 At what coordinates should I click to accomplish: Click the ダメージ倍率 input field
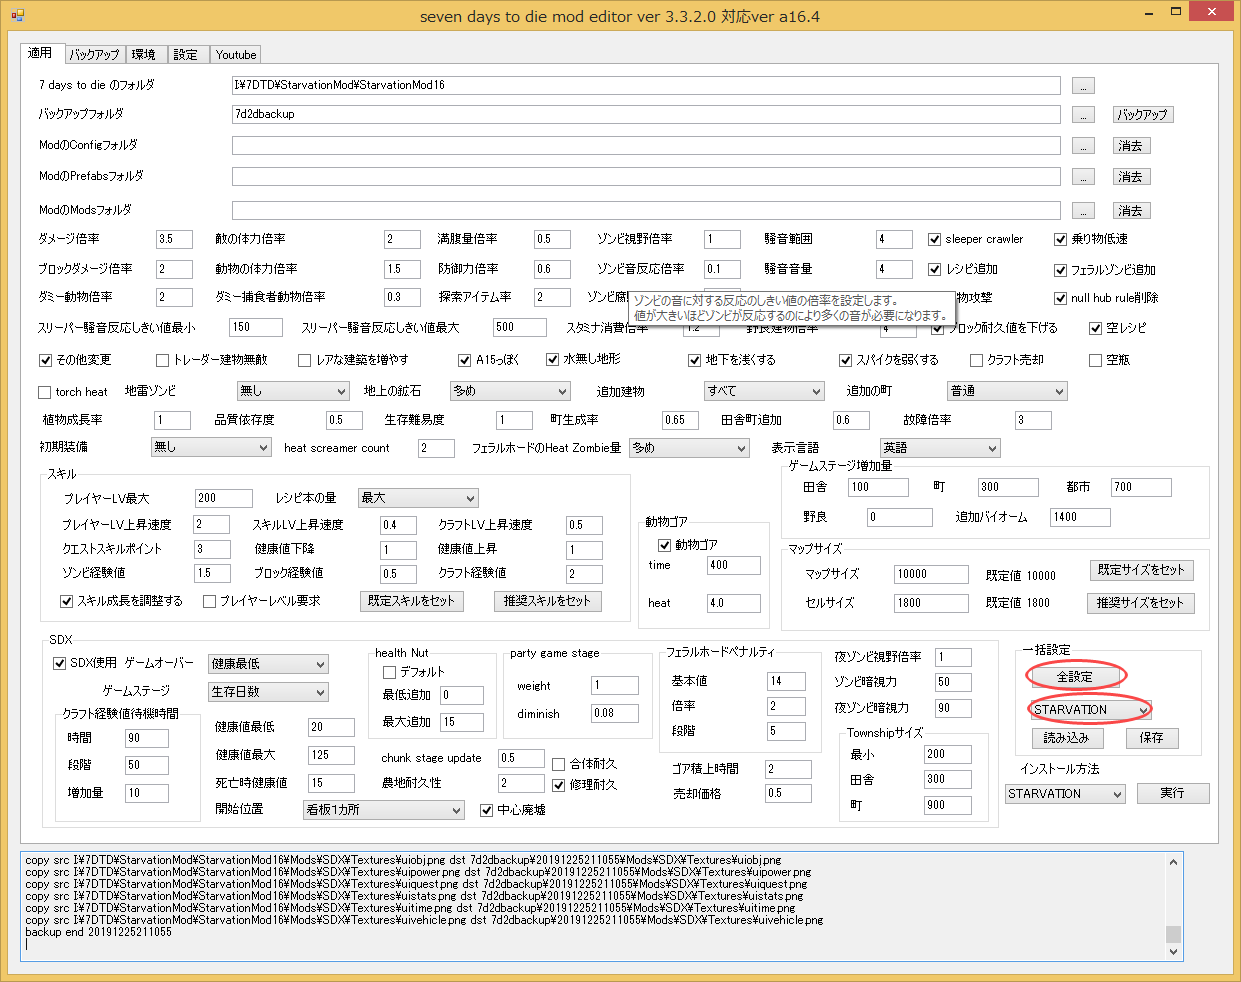pos(175,240)
